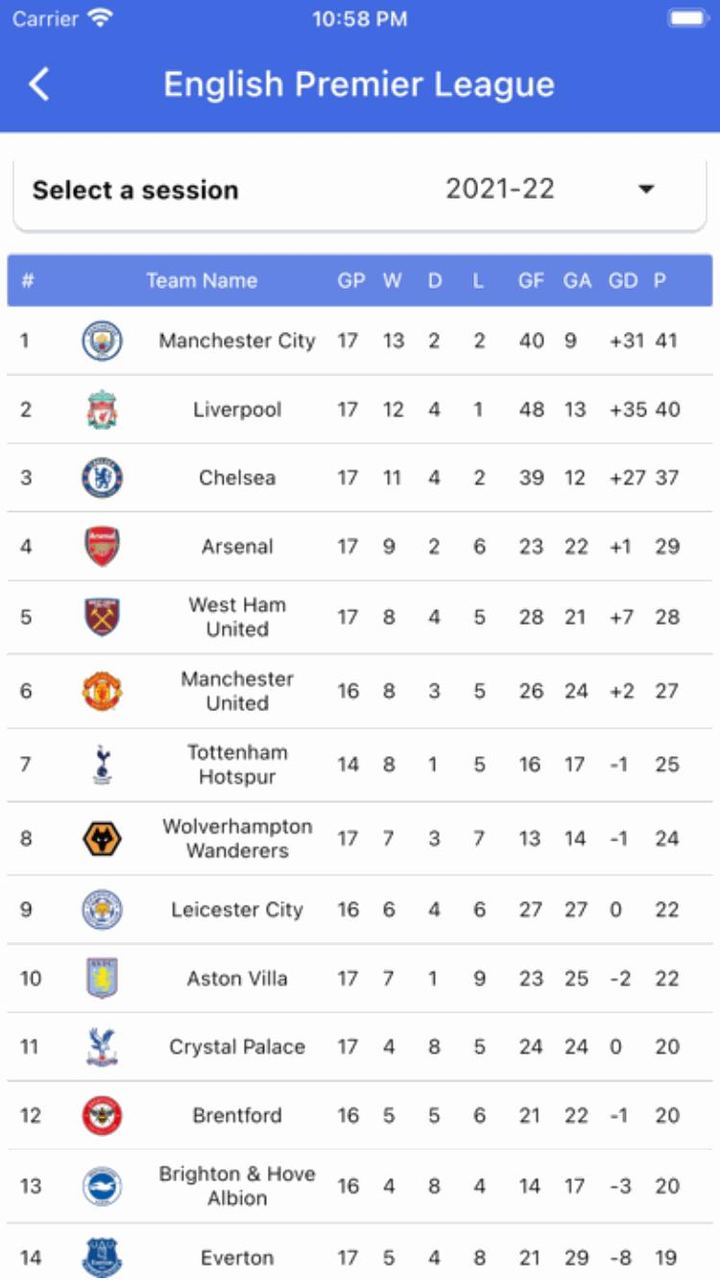Select the 2021-22 season value
The image size is (720, 1280).
coord(500,189)
